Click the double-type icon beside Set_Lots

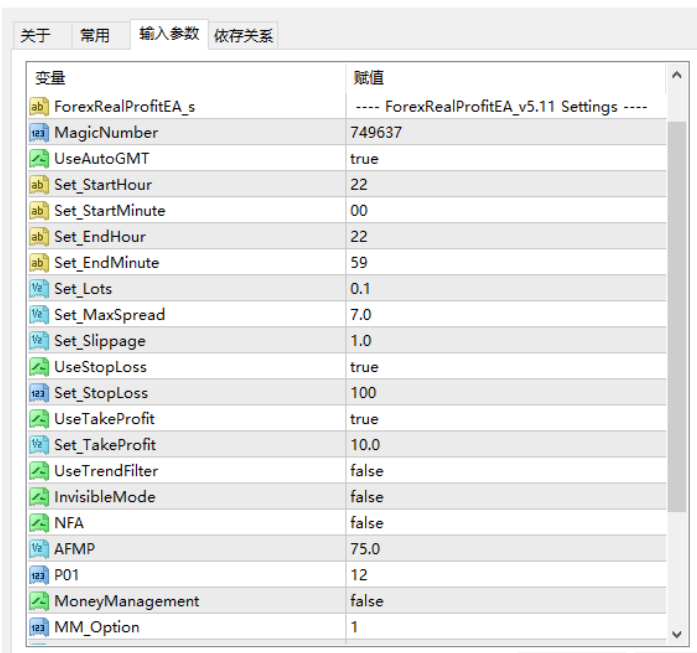pos(39,288)
